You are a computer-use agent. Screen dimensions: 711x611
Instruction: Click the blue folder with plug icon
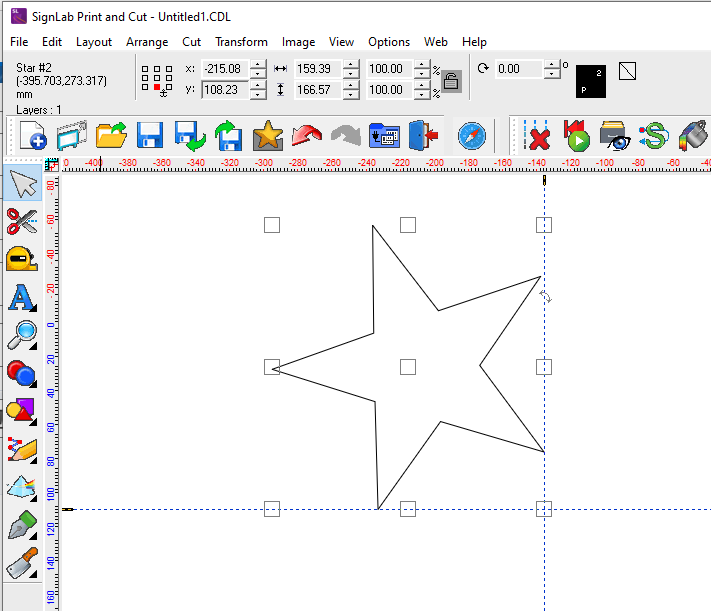(385, 136)
